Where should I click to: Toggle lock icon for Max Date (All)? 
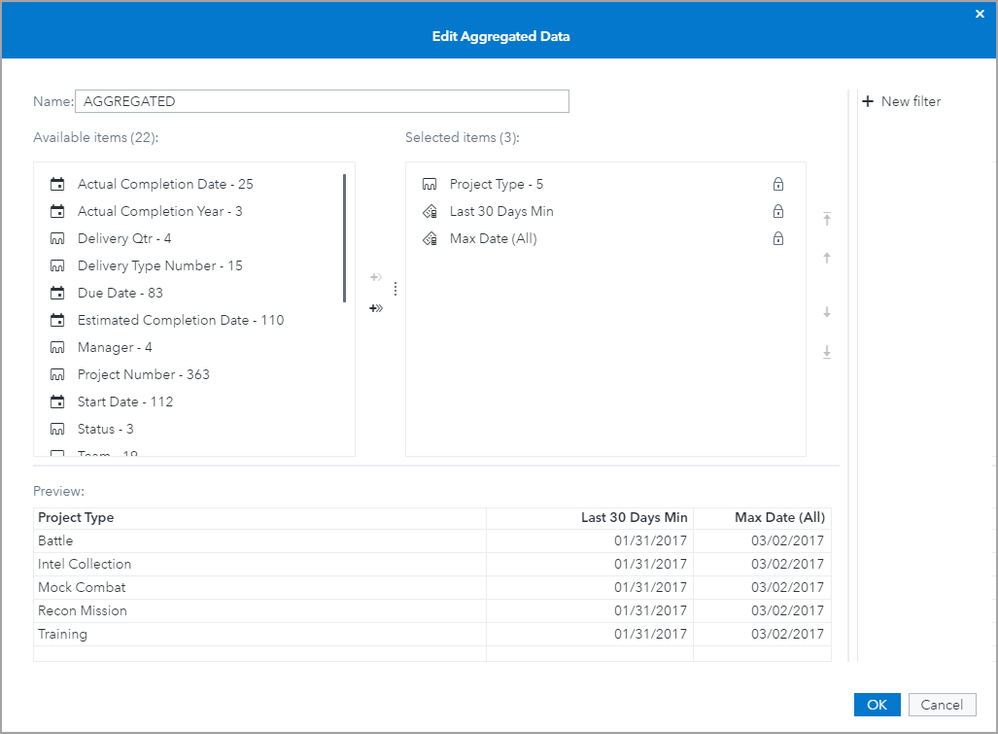point(778,238)
